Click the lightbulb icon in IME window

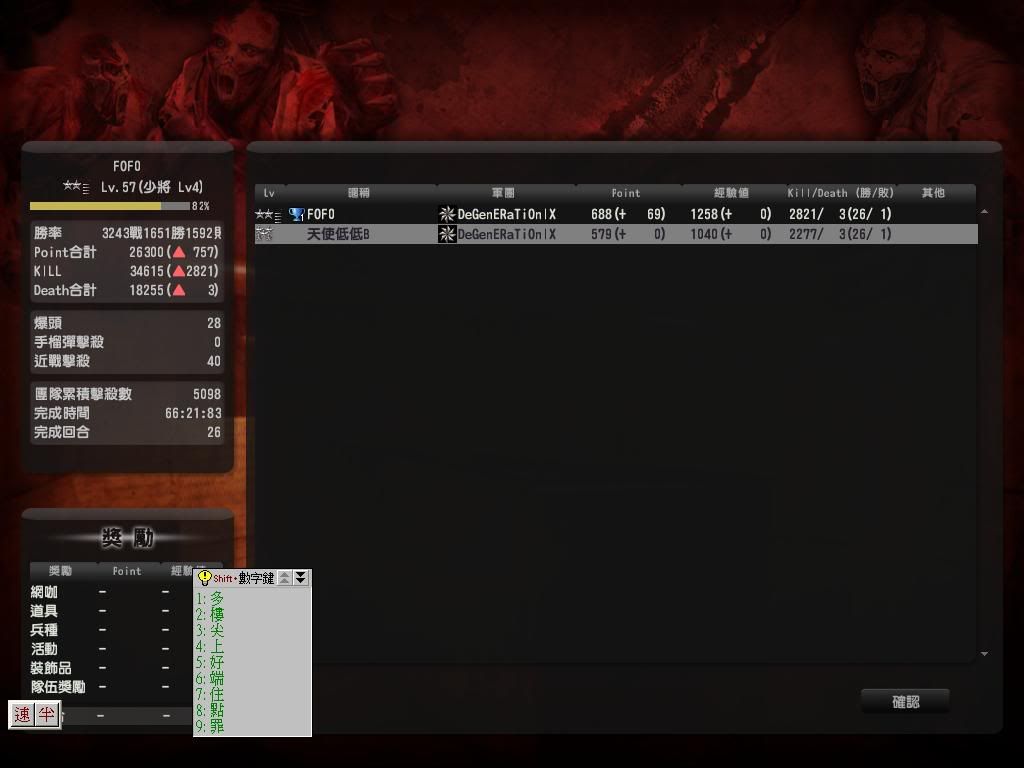coord(205,578)
